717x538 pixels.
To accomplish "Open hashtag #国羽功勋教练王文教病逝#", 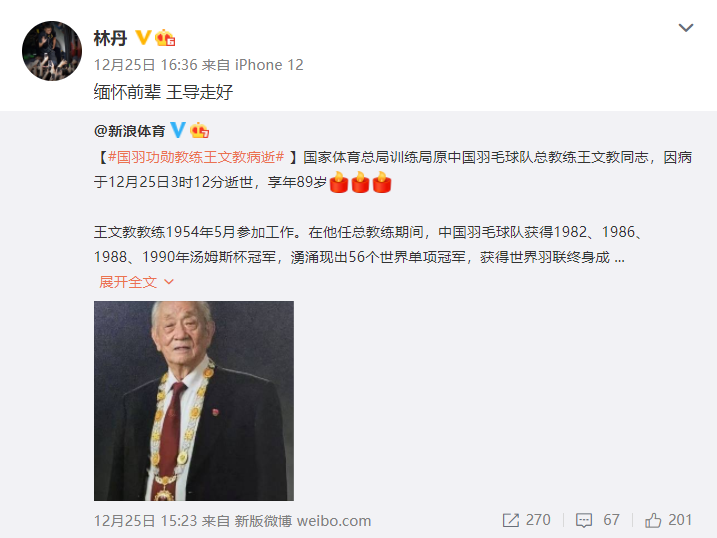I will coord(196,157).
